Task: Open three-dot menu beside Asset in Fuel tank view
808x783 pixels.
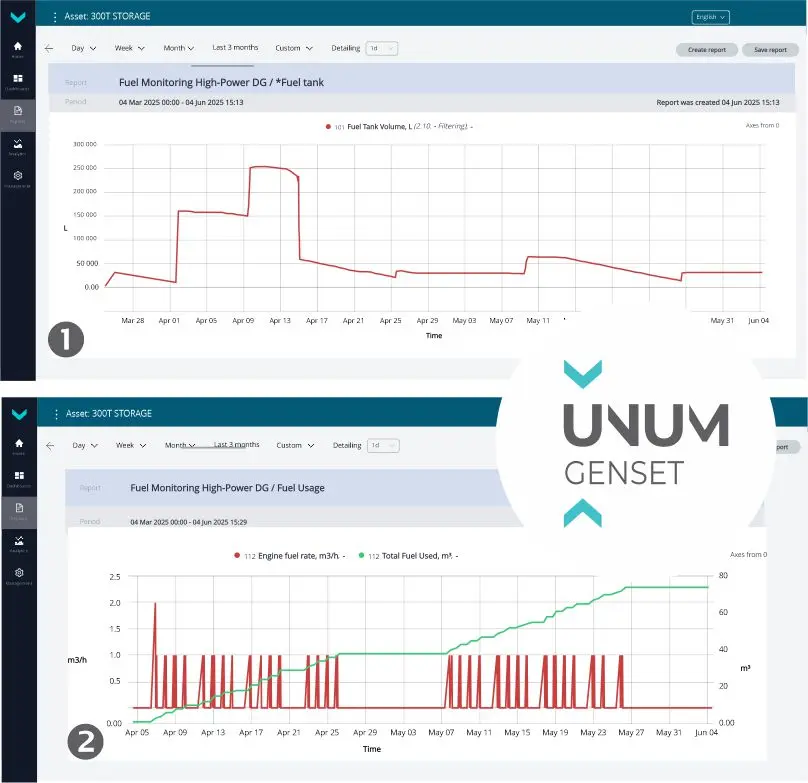Action: 54,17
